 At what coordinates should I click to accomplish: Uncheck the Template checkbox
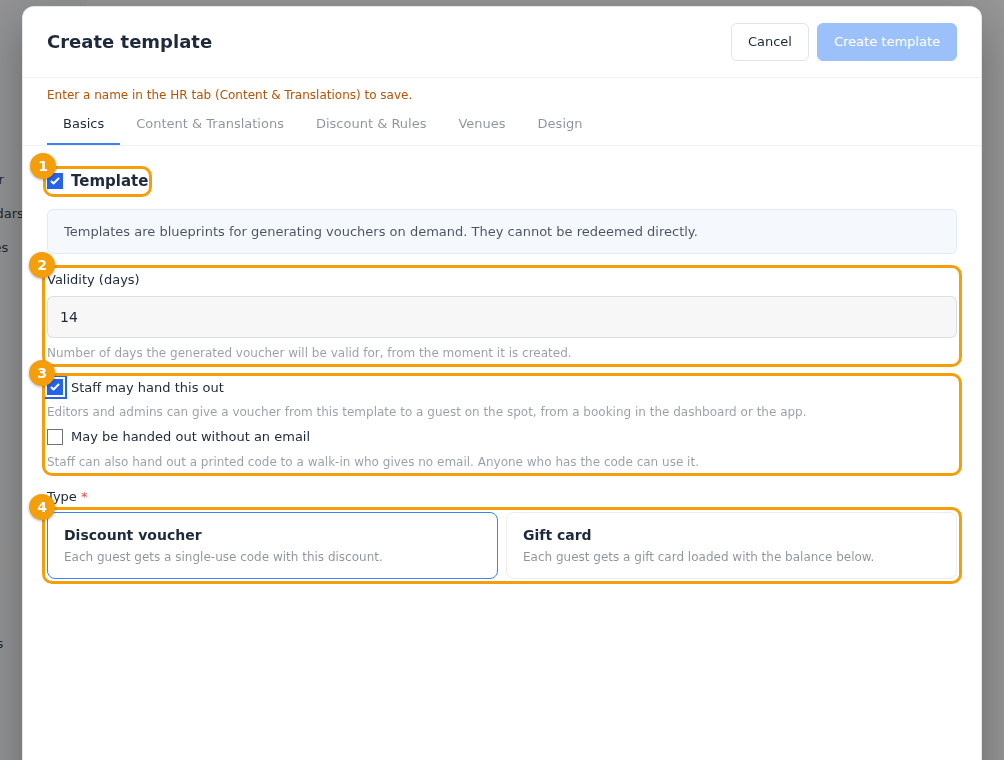coord(55,181)
